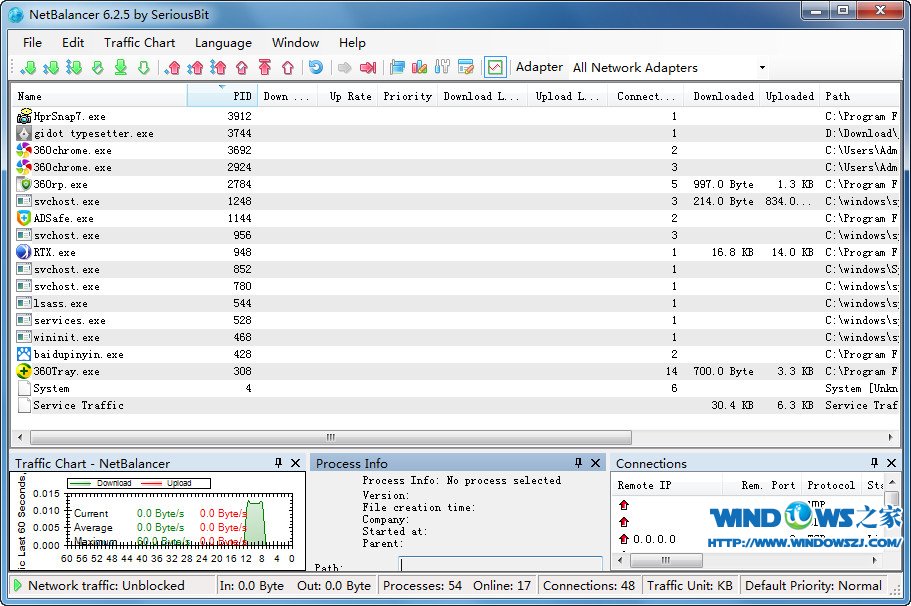
Task: Toggle auto-hide pin on Connections panel
Action: [874, 463]
